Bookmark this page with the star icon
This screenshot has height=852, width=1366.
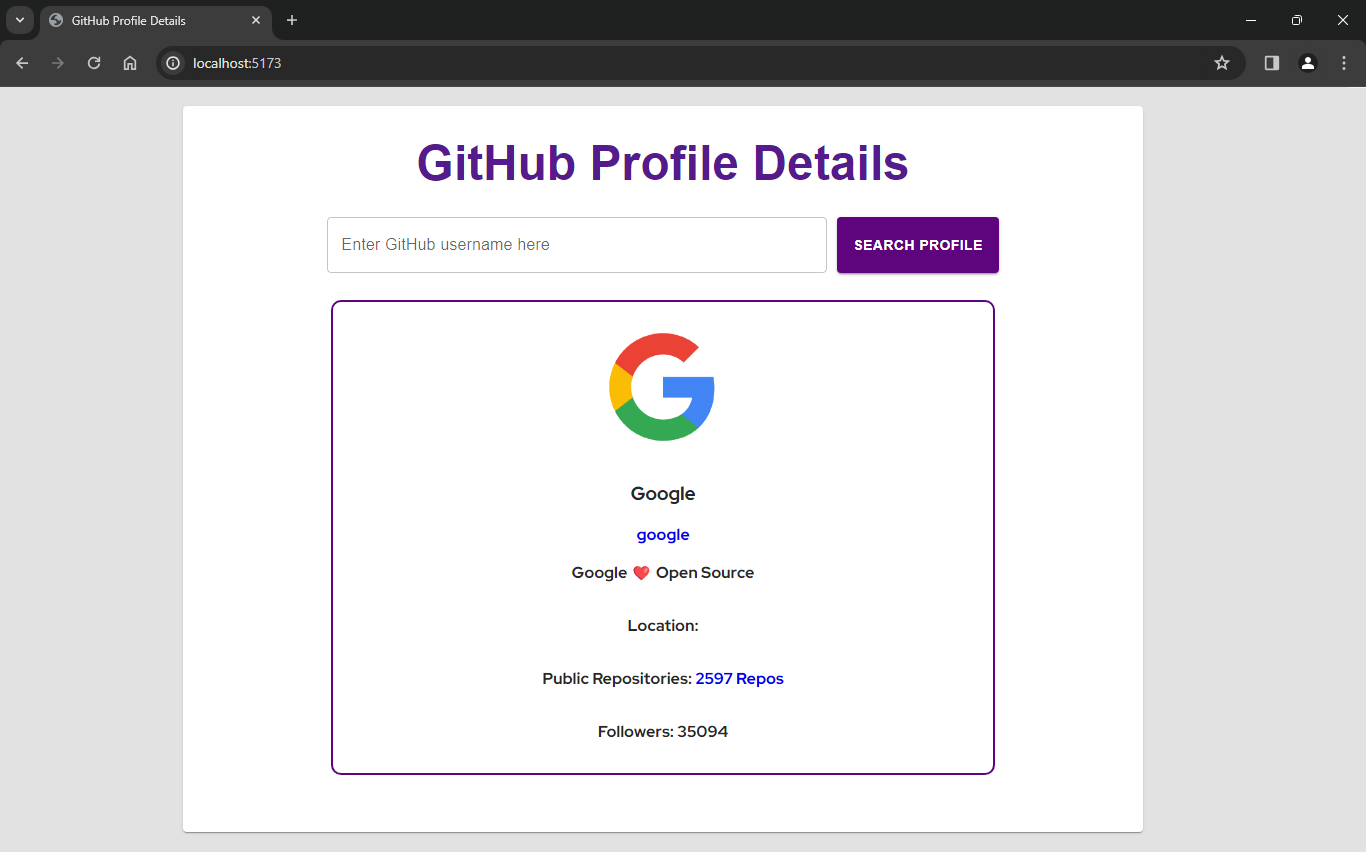click(x=1222, y=63)
